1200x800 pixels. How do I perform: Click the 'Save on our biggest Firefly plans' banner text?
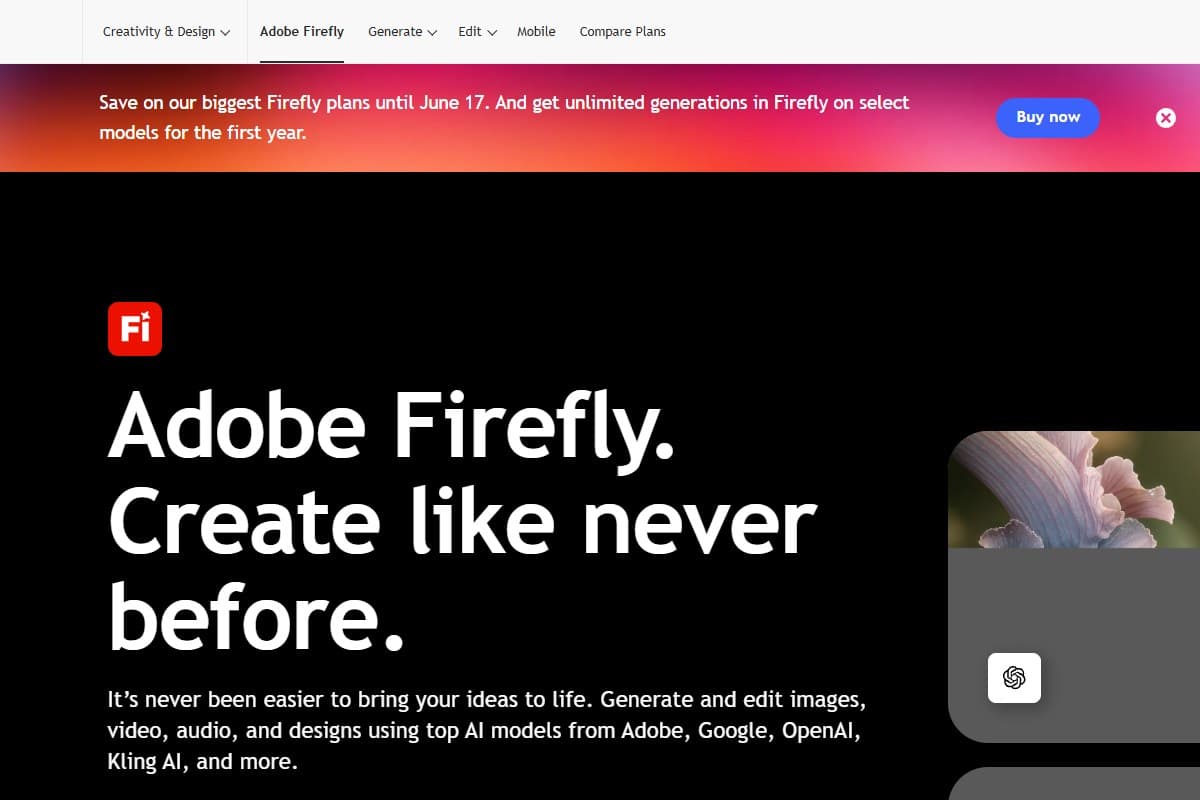click(x=504, y=117)
